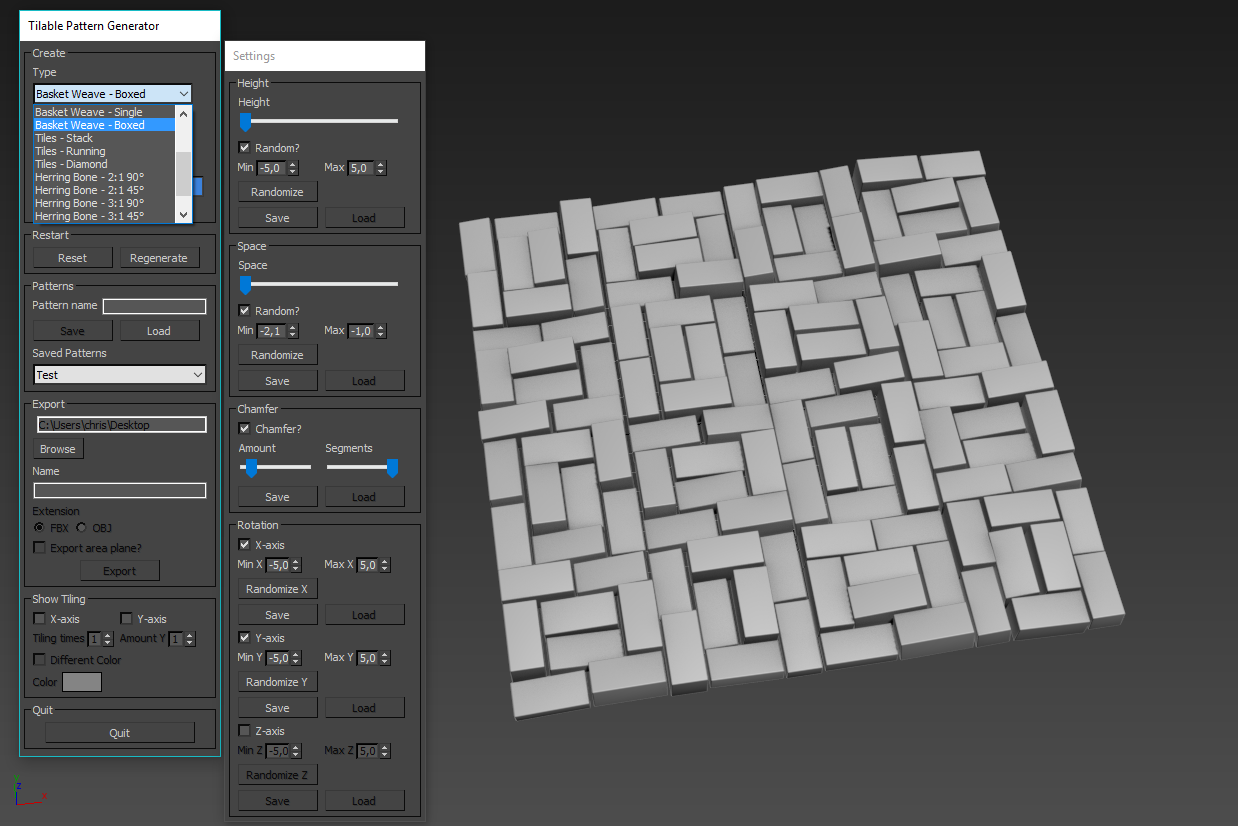Enable Z-axis rotation checkbox
Image resolution: width=1238 pixels, height=826 pixels.
click(244, 731)
